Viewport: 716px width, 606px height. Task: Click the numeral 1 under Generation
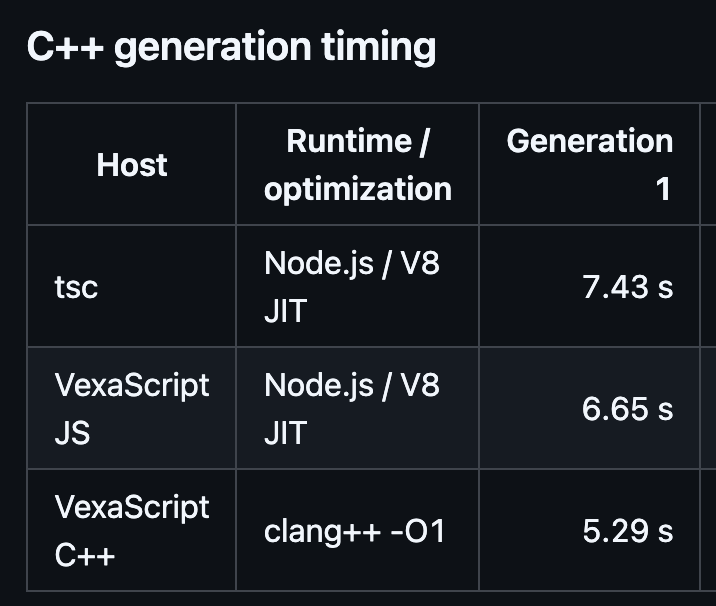point(663,189)
